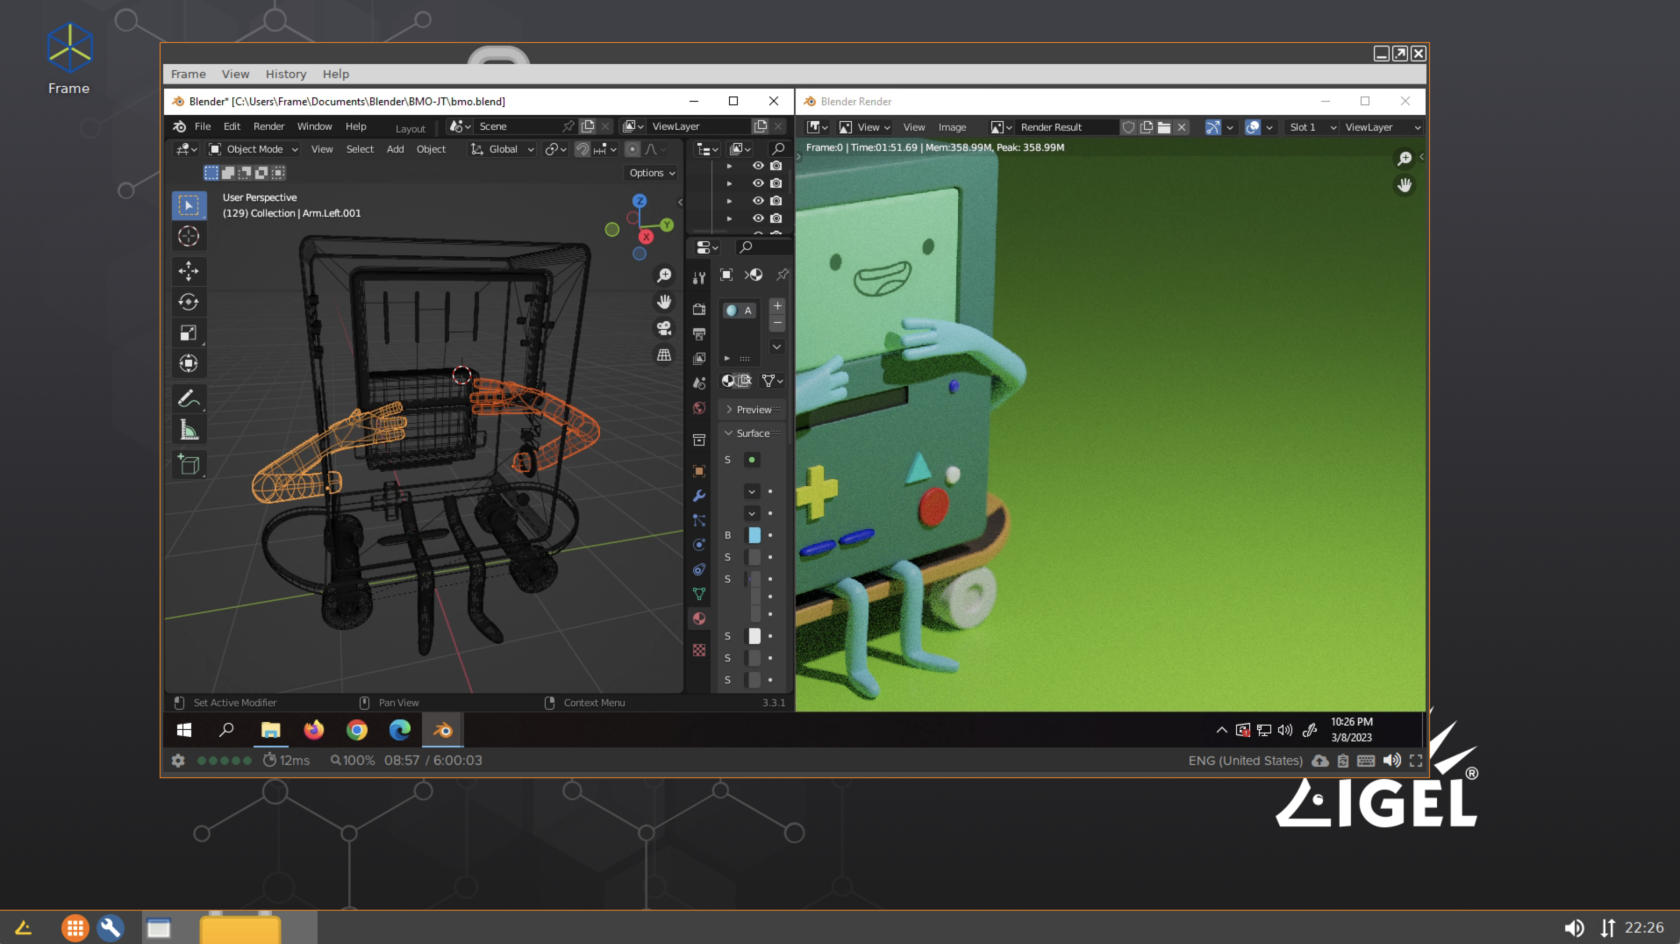The image size is (1680, 944).
Task: Click the Base Color blue swatch
Action: pyautogui.click(x=753, y=535)
